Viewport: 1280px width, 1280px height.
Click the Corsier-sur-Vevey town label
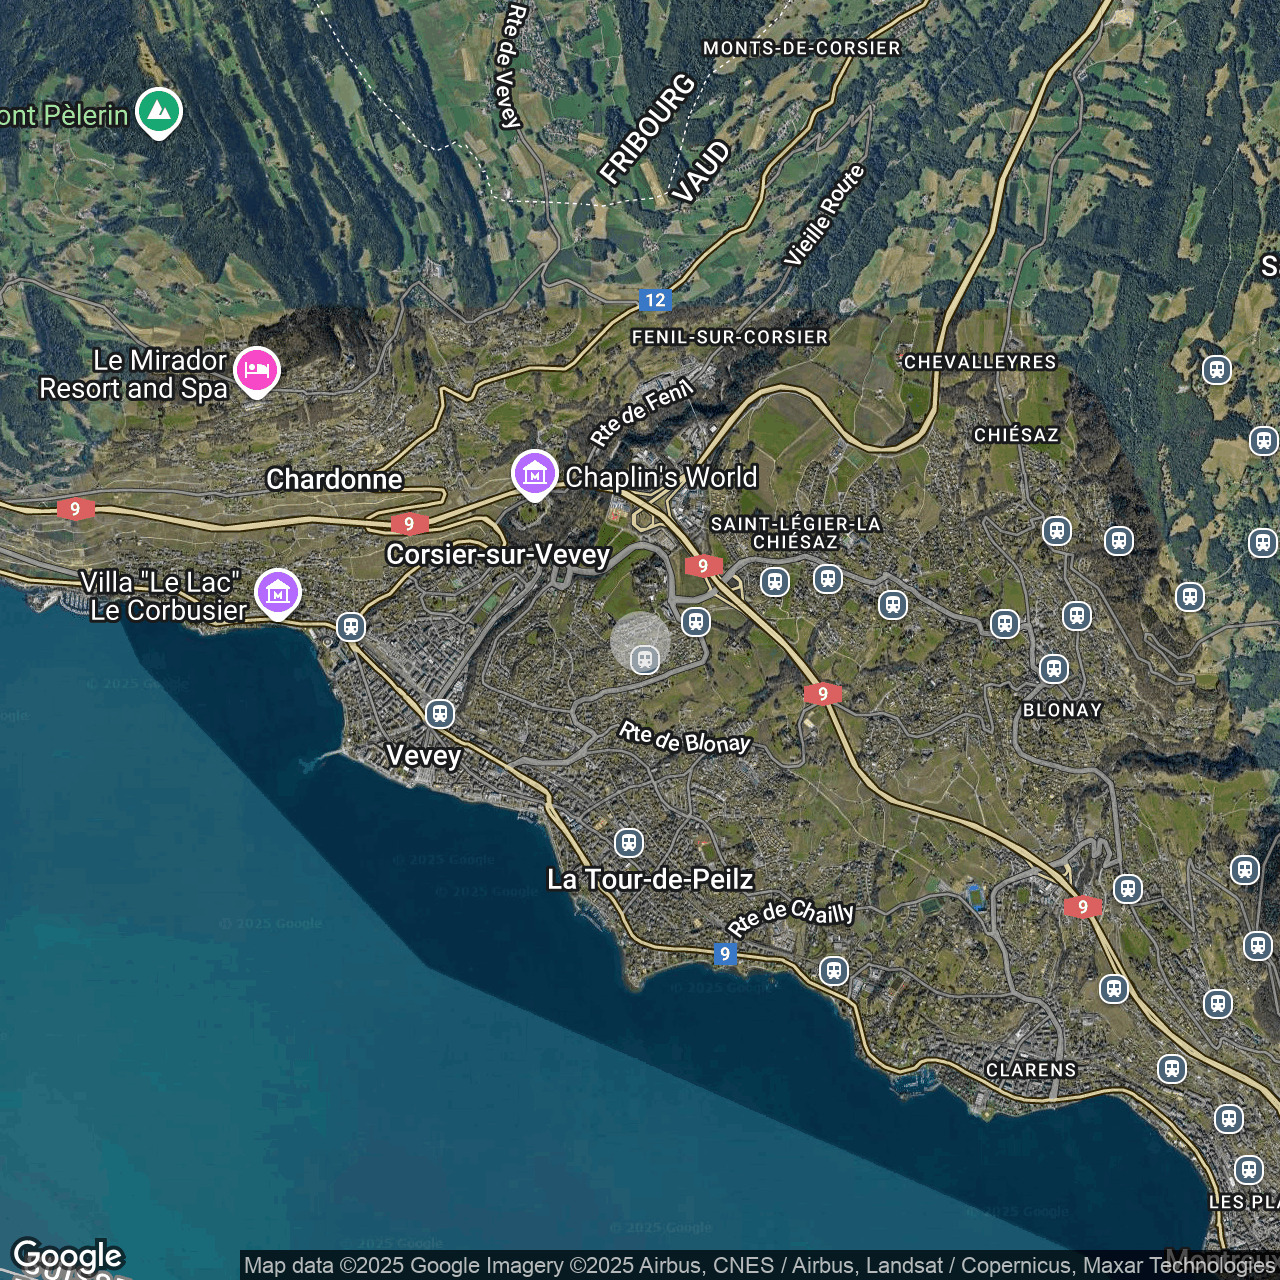[x=497, y=555]
